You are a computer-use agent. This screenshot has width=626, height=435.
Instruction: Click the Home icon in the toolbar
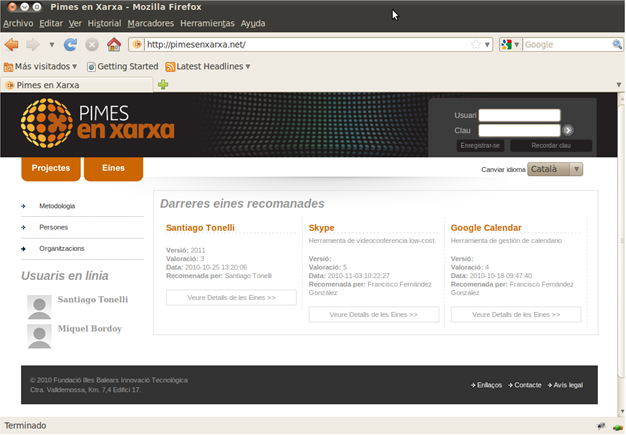point(113,45)
